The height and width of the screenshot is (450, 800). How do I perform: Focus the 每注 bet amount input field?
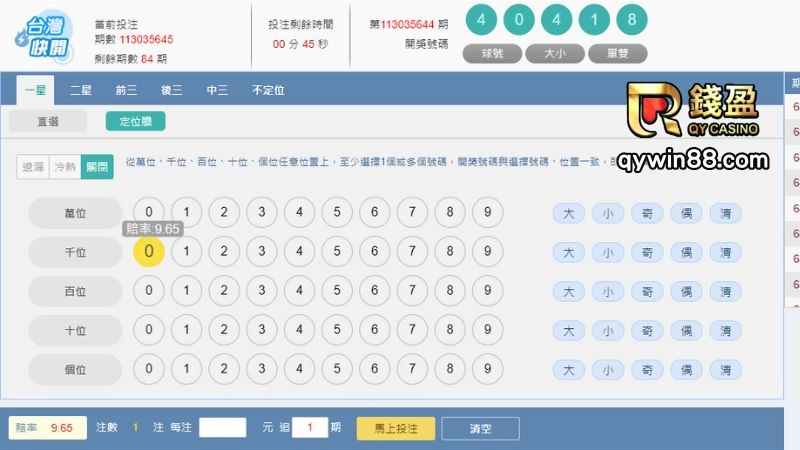coord(222,428)
